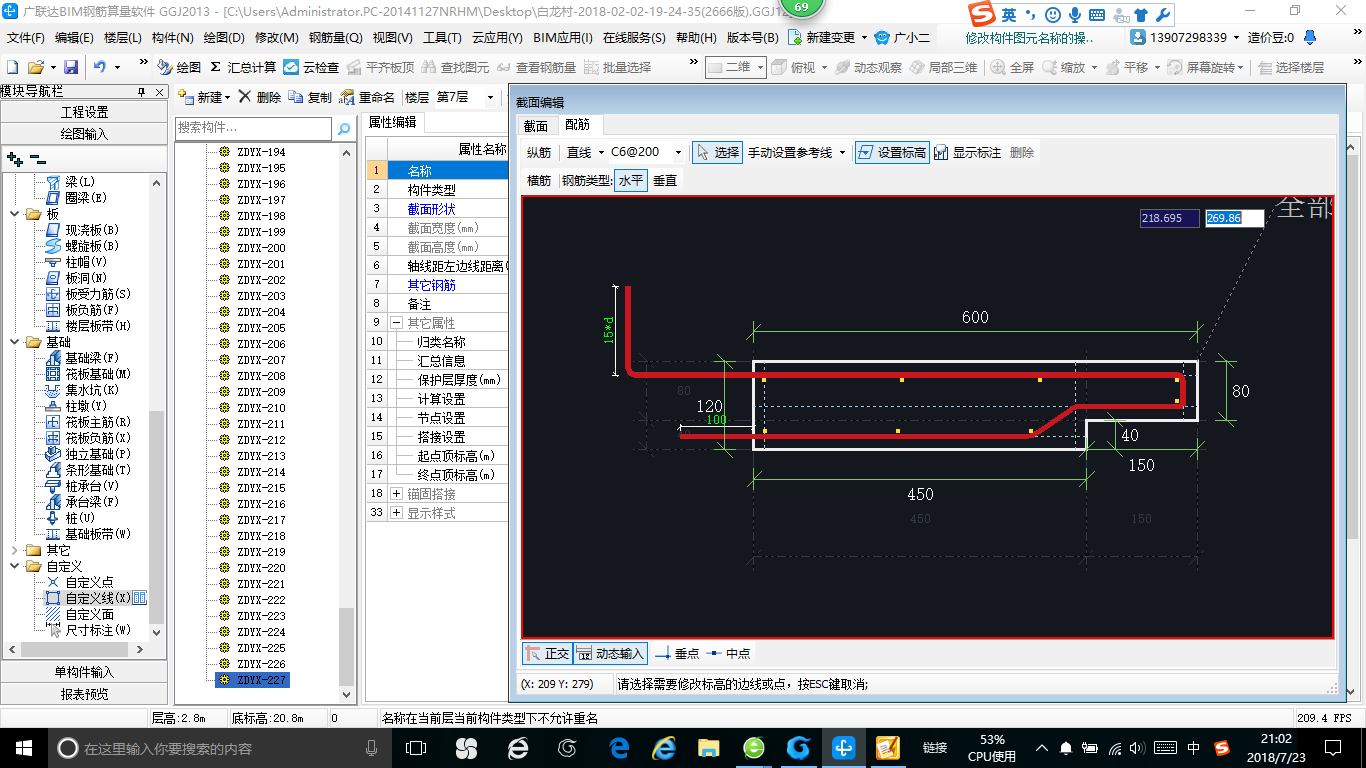Switch to 配筋 tab

[x=577, y=125]
